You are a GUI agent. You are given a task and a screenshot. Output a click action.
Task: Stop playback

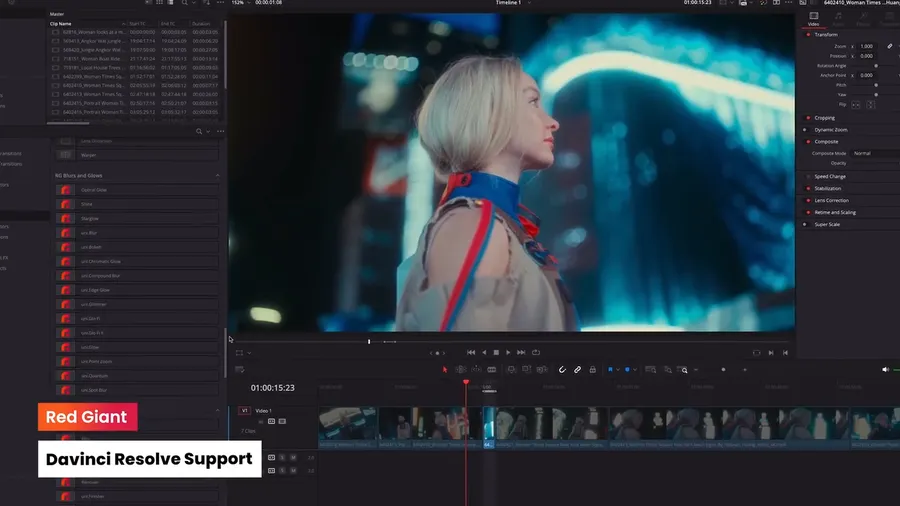496,352
